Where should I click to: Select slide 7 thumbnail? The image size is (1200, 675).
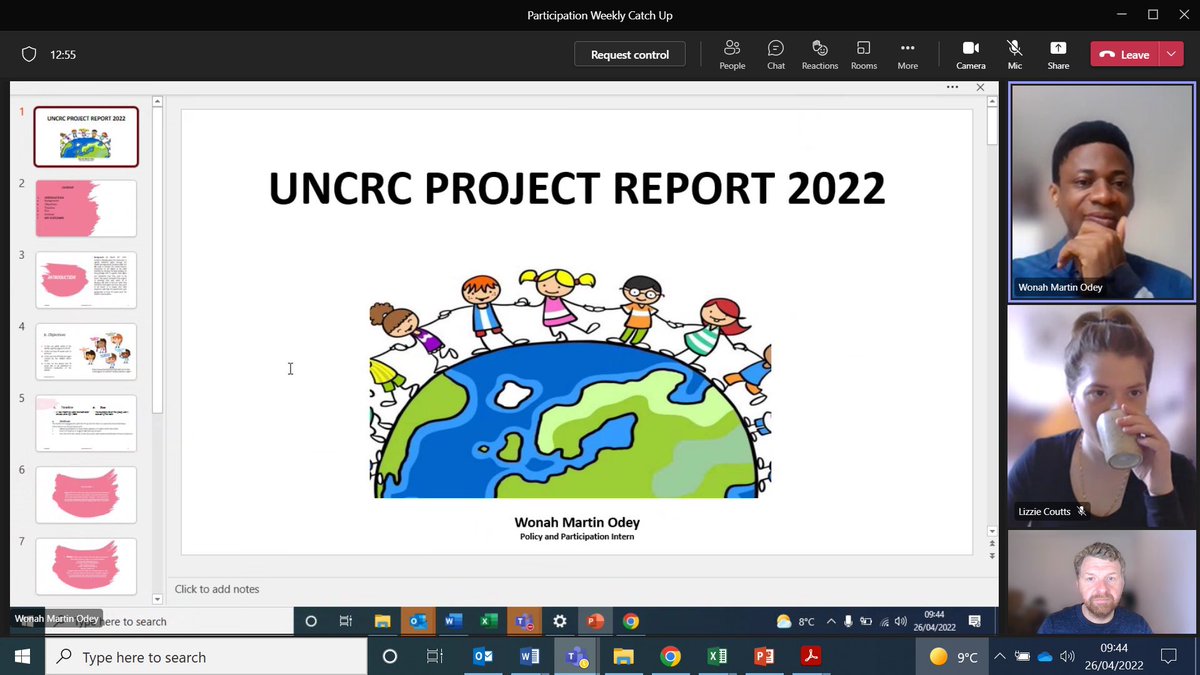[86, 567]
